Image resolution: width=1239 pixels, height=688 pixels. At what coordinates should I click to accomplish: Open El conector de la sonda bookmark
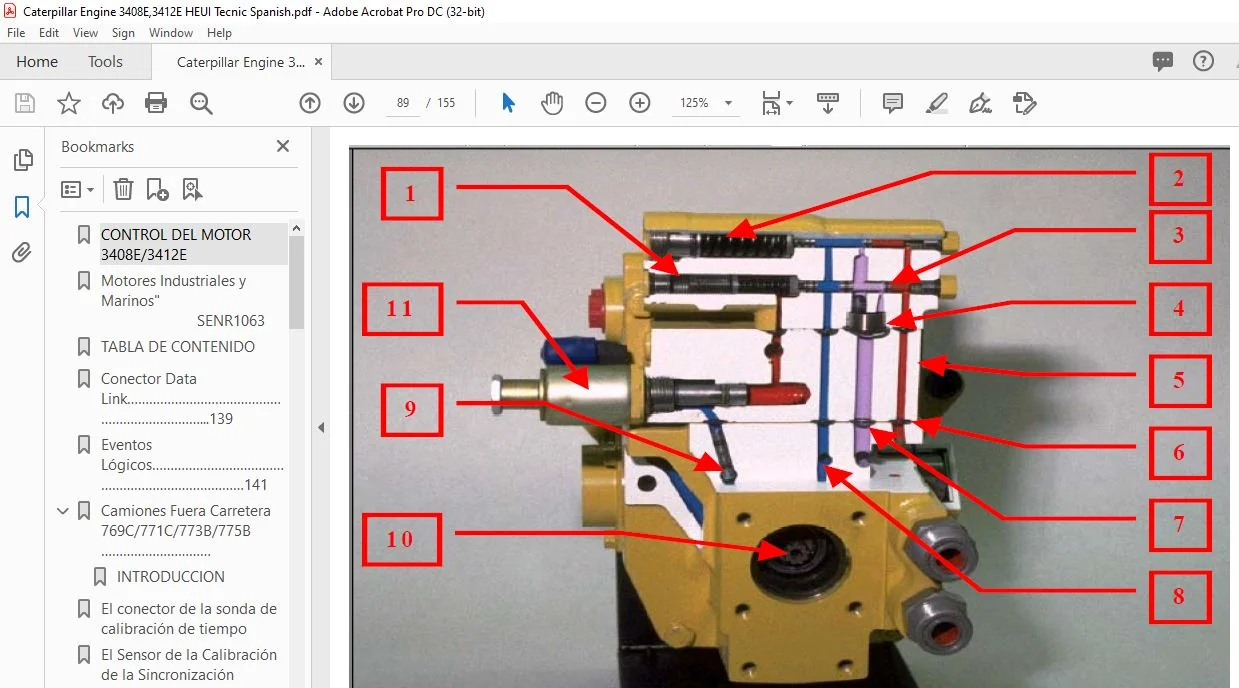click(189, 618)
